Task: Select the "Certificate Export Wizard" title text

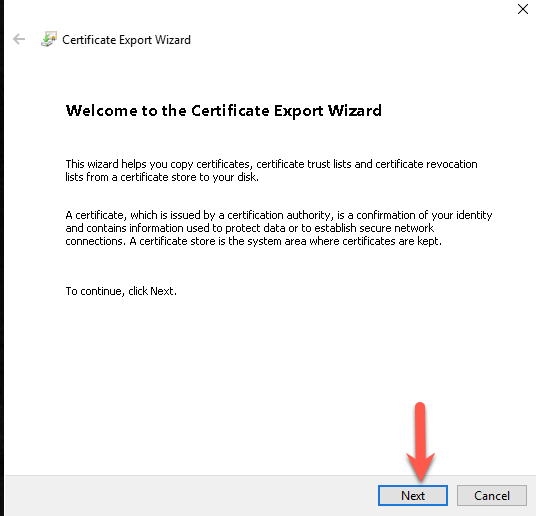Action: (x=126, y=40)
